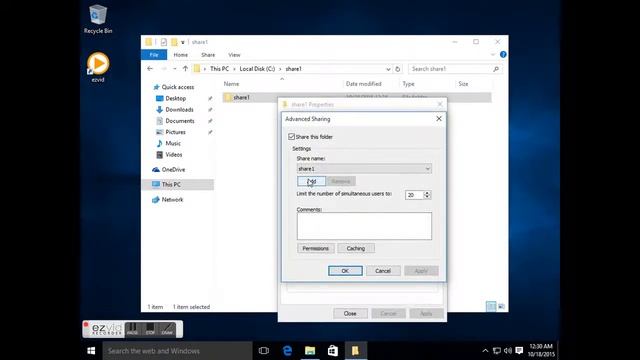640x360 pixels.
Task: Select Pictures in Explorer sidebar
Action: [x=175, y=132]
